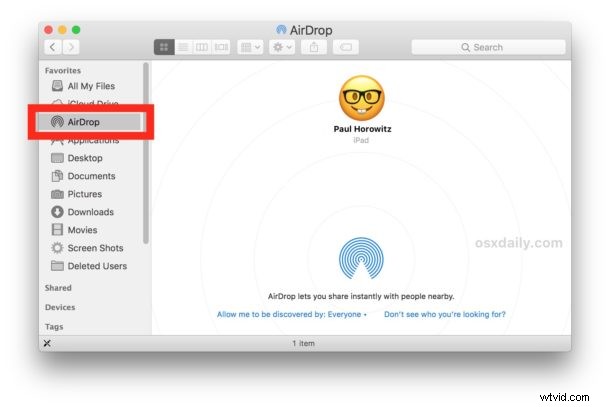Collapse the Favorites section header
This screenshot has width=610, height=407.
point(63,70)
